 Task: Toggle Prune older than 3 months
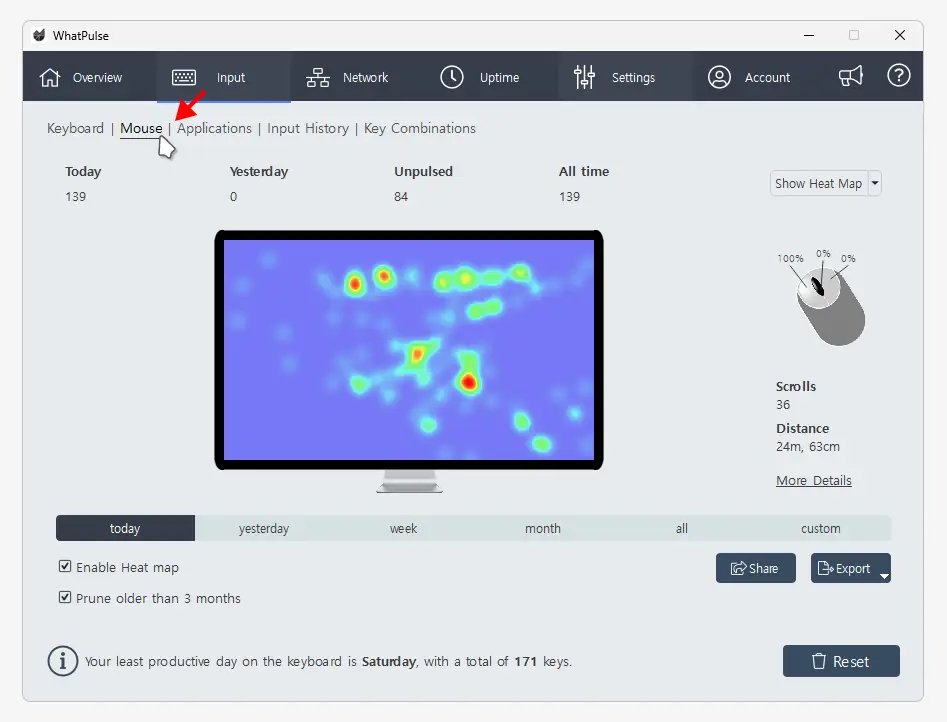coord(65,598)
